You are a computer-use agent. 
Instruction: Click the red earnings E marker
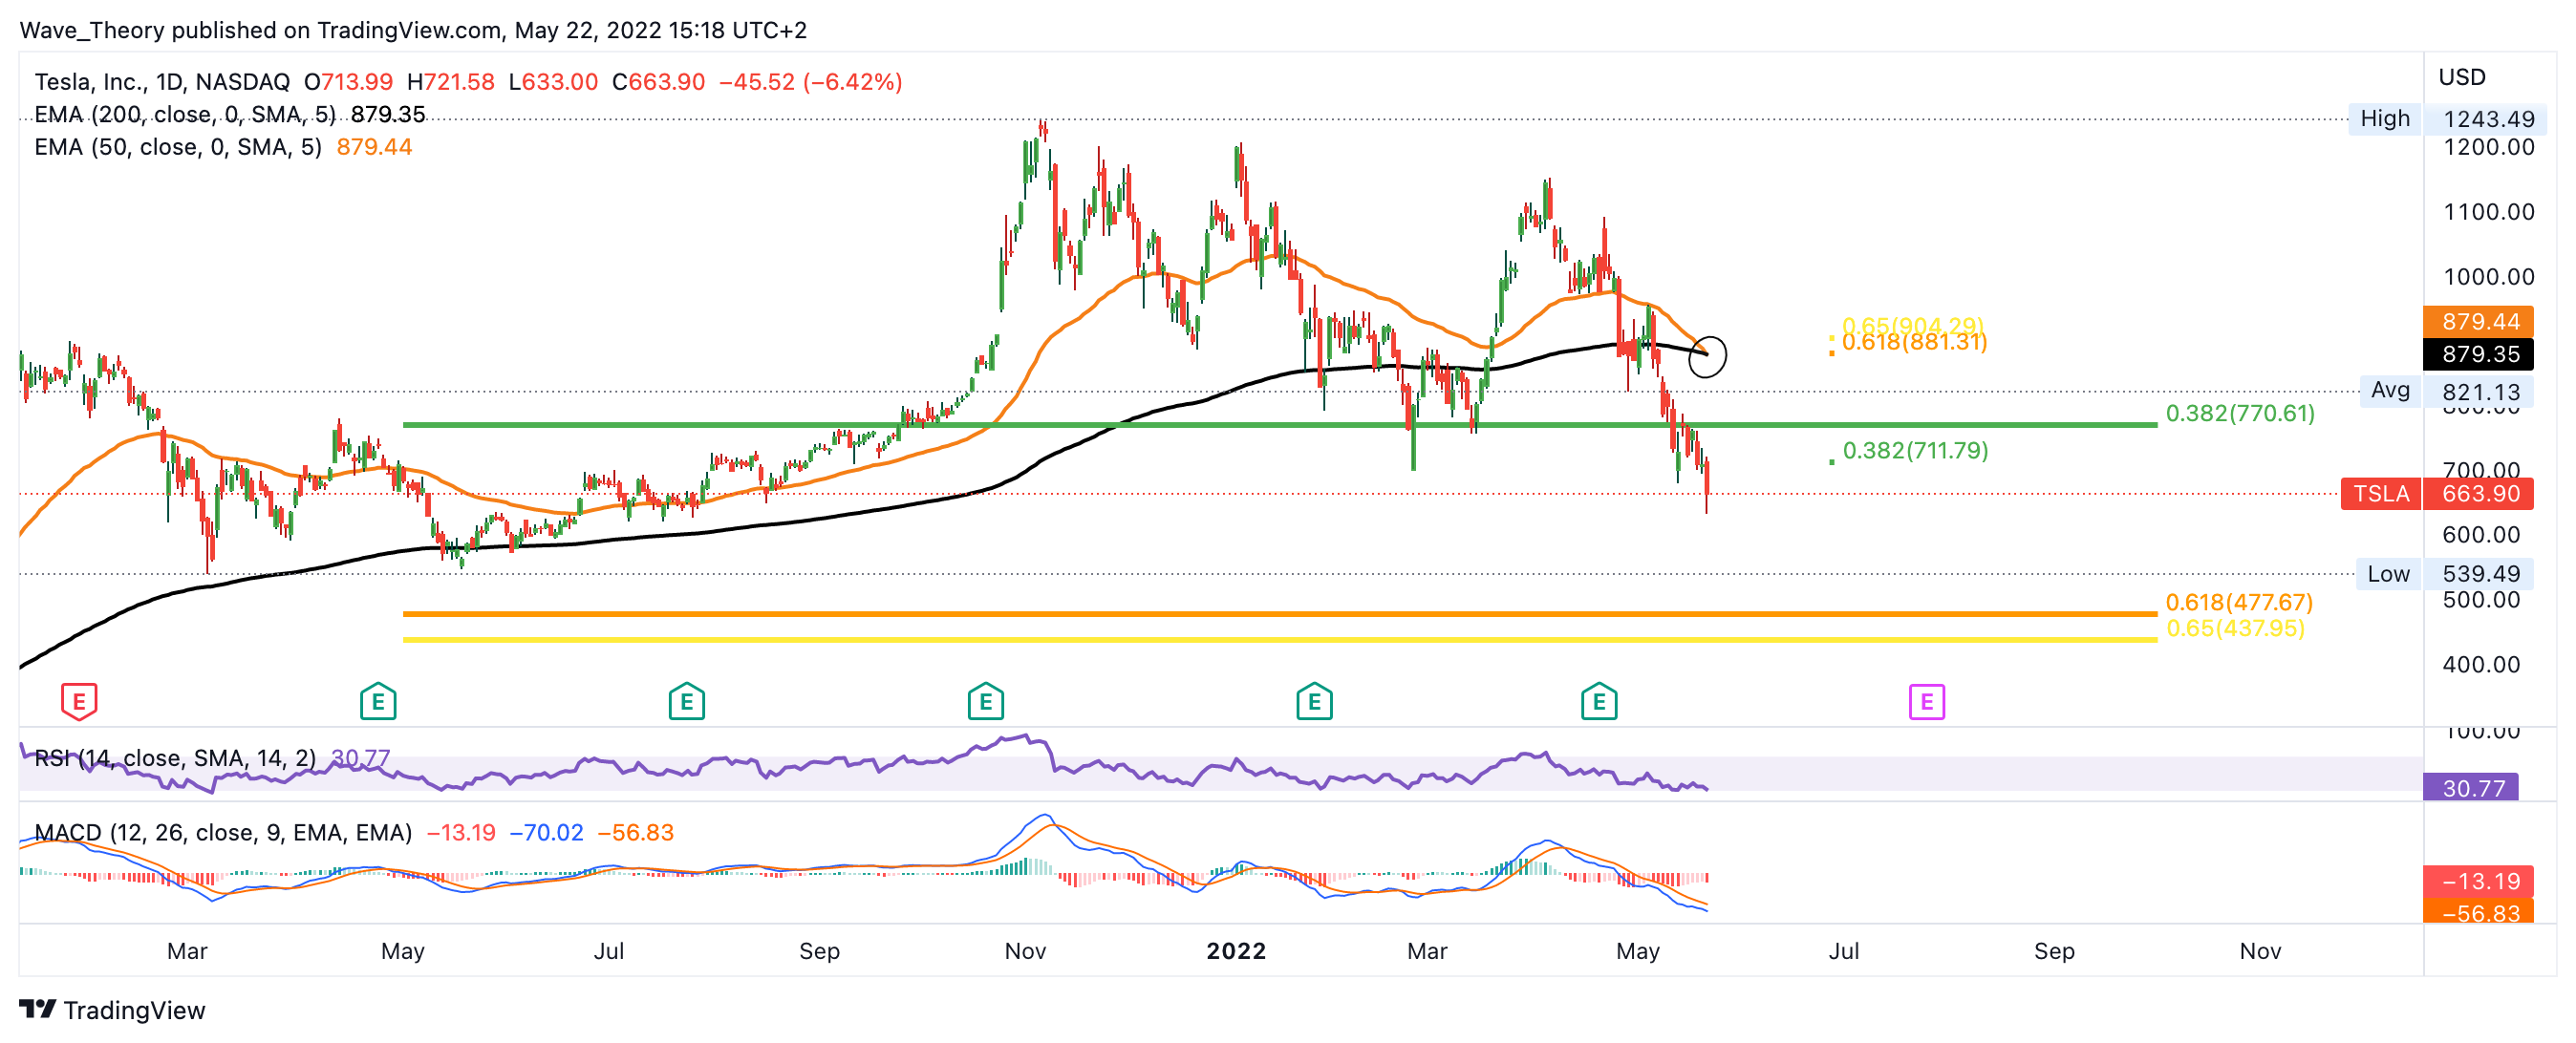click(79, 701)
